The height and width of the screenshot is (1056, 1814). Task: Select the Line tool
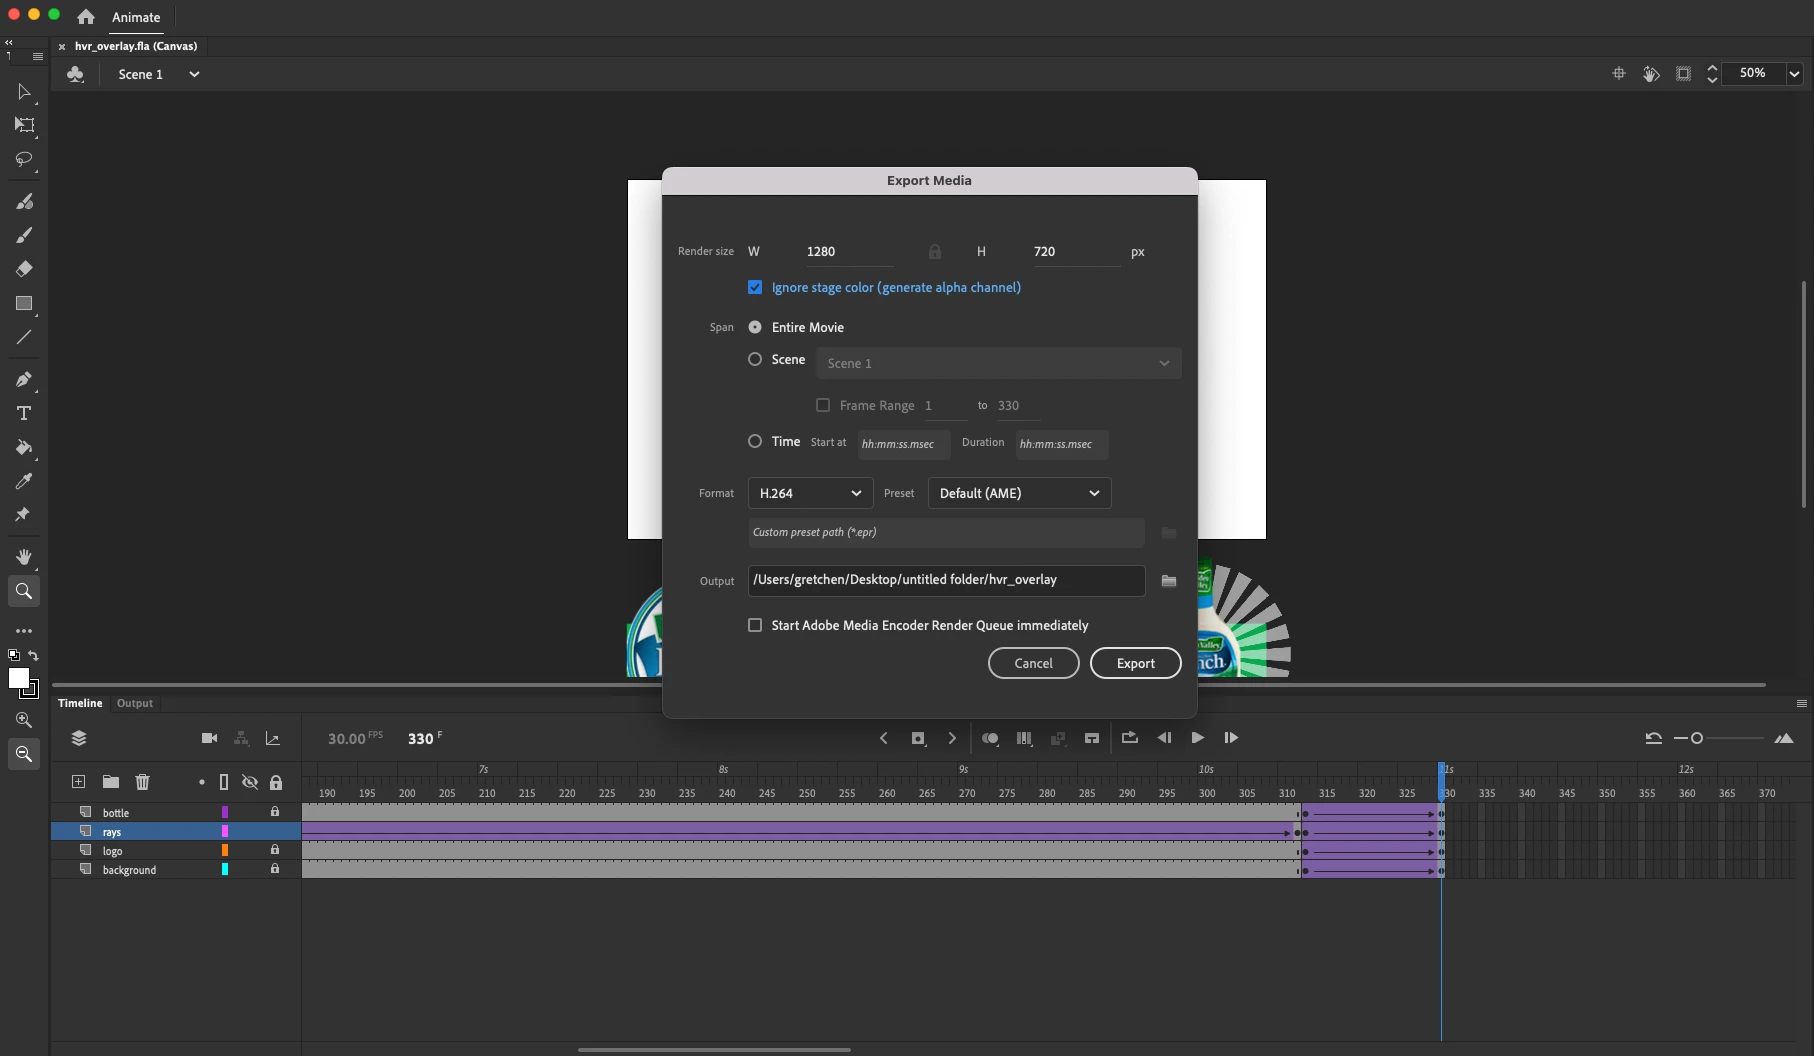[x=24, y=337]
